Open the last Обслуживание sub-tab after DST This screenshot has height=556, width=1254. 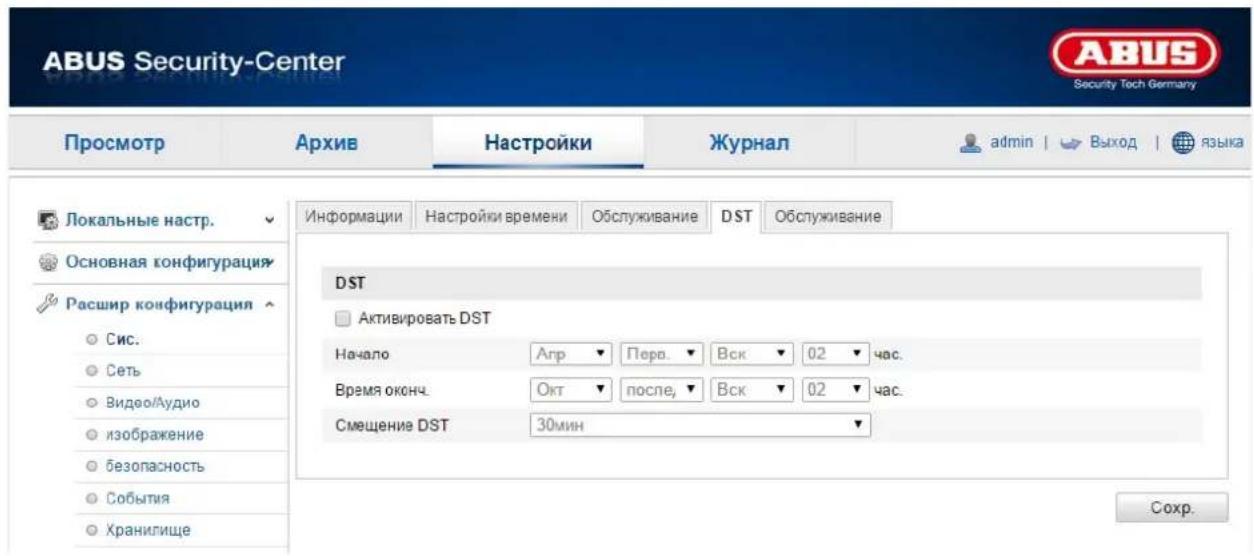(x=827, y=217)
